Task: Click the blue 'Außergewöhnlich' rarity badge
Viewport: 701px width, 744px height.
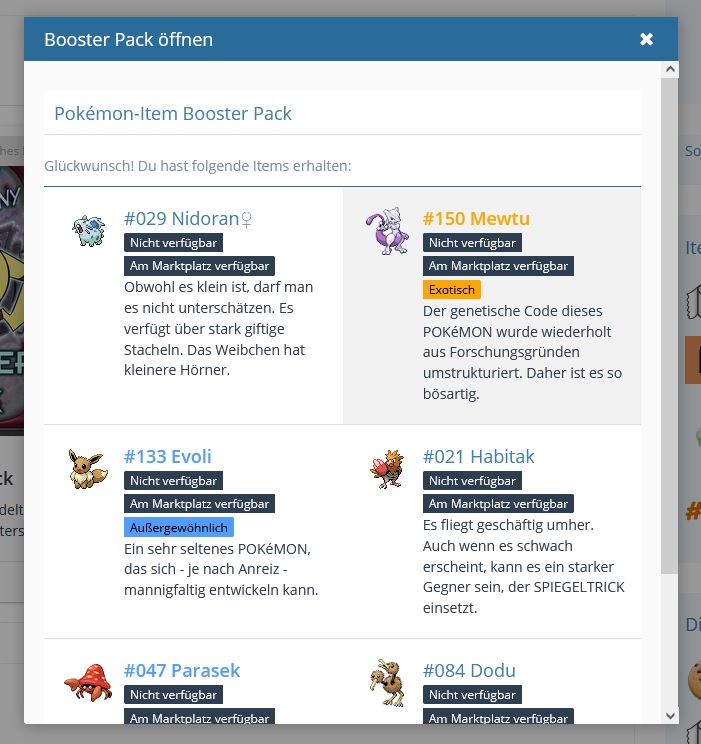Action: click(x=178, y=527)
